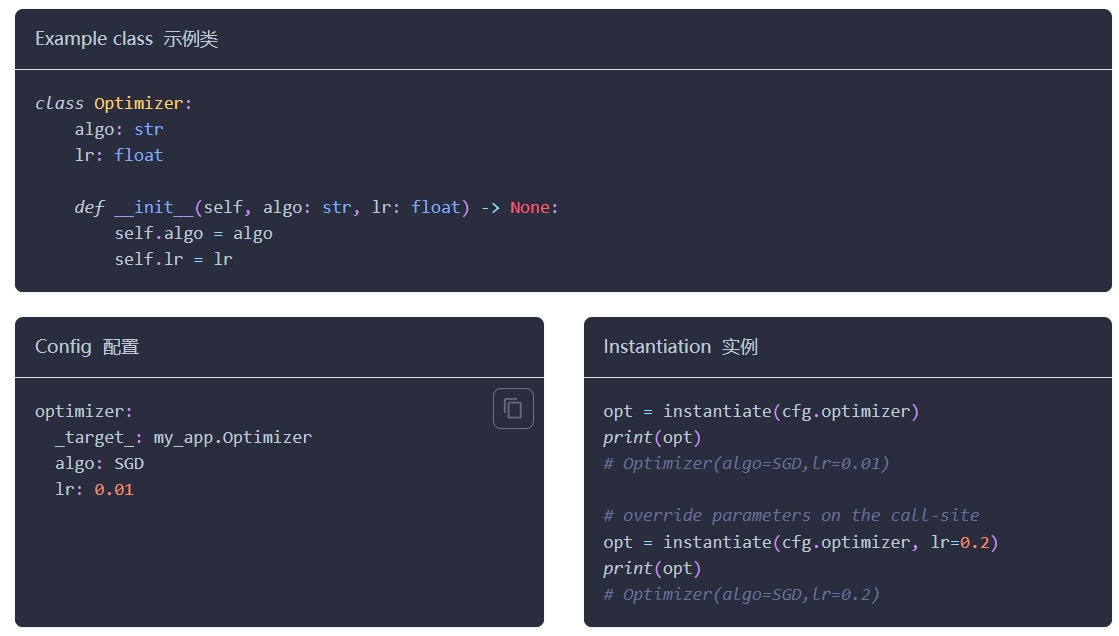Click the optimizer: key in config
1119x636 pixels.
pos(83,412)
